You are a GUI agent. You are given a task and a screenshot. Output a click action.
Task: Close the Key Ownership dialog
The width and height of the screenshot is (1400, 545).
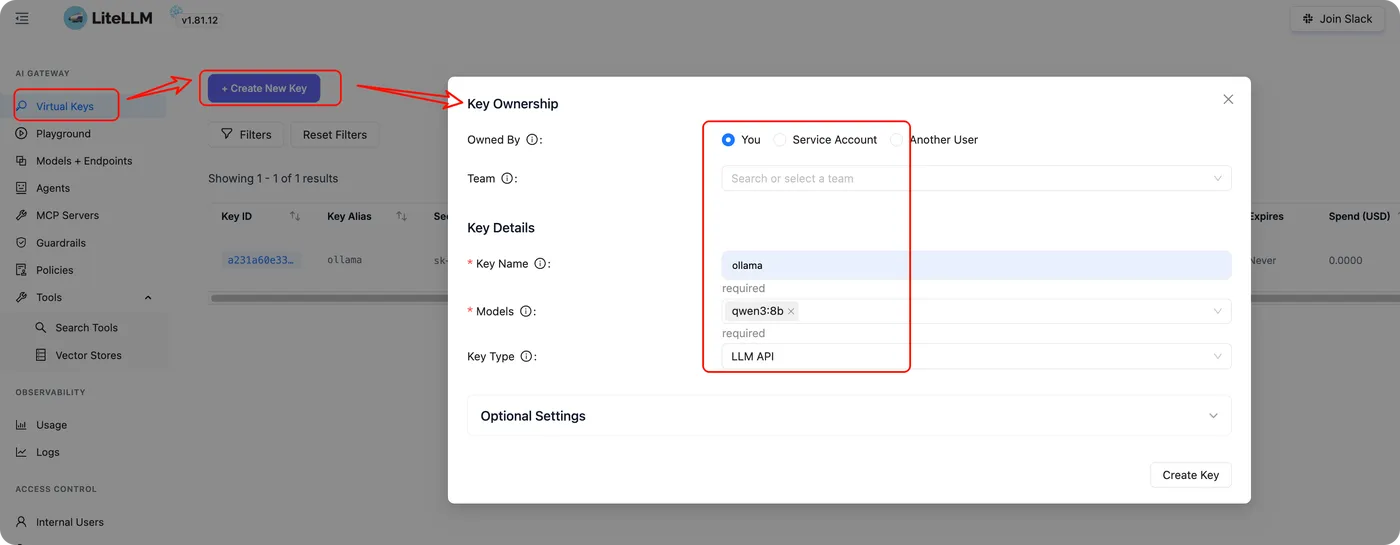(x=1228, y=99)
